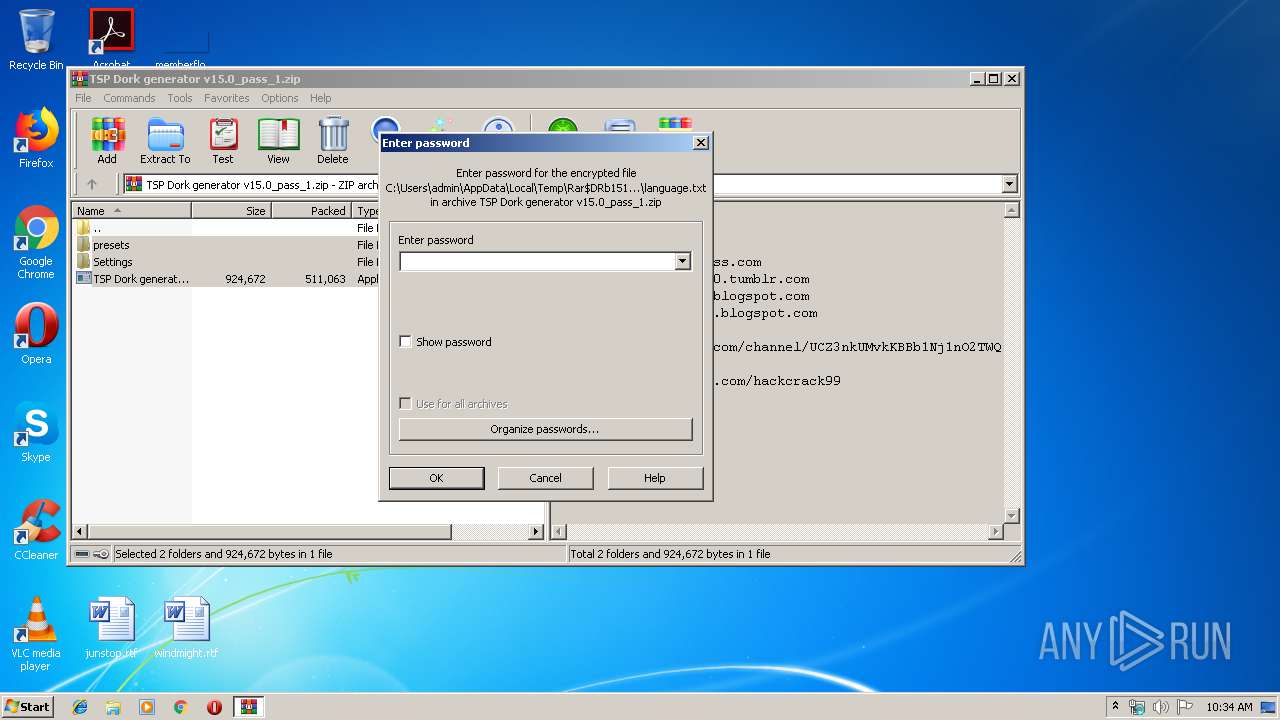Click the Action Center flag tray icon
Image resolution: width=1280 pixels, height=720 pixels.
pos(1186,707)
